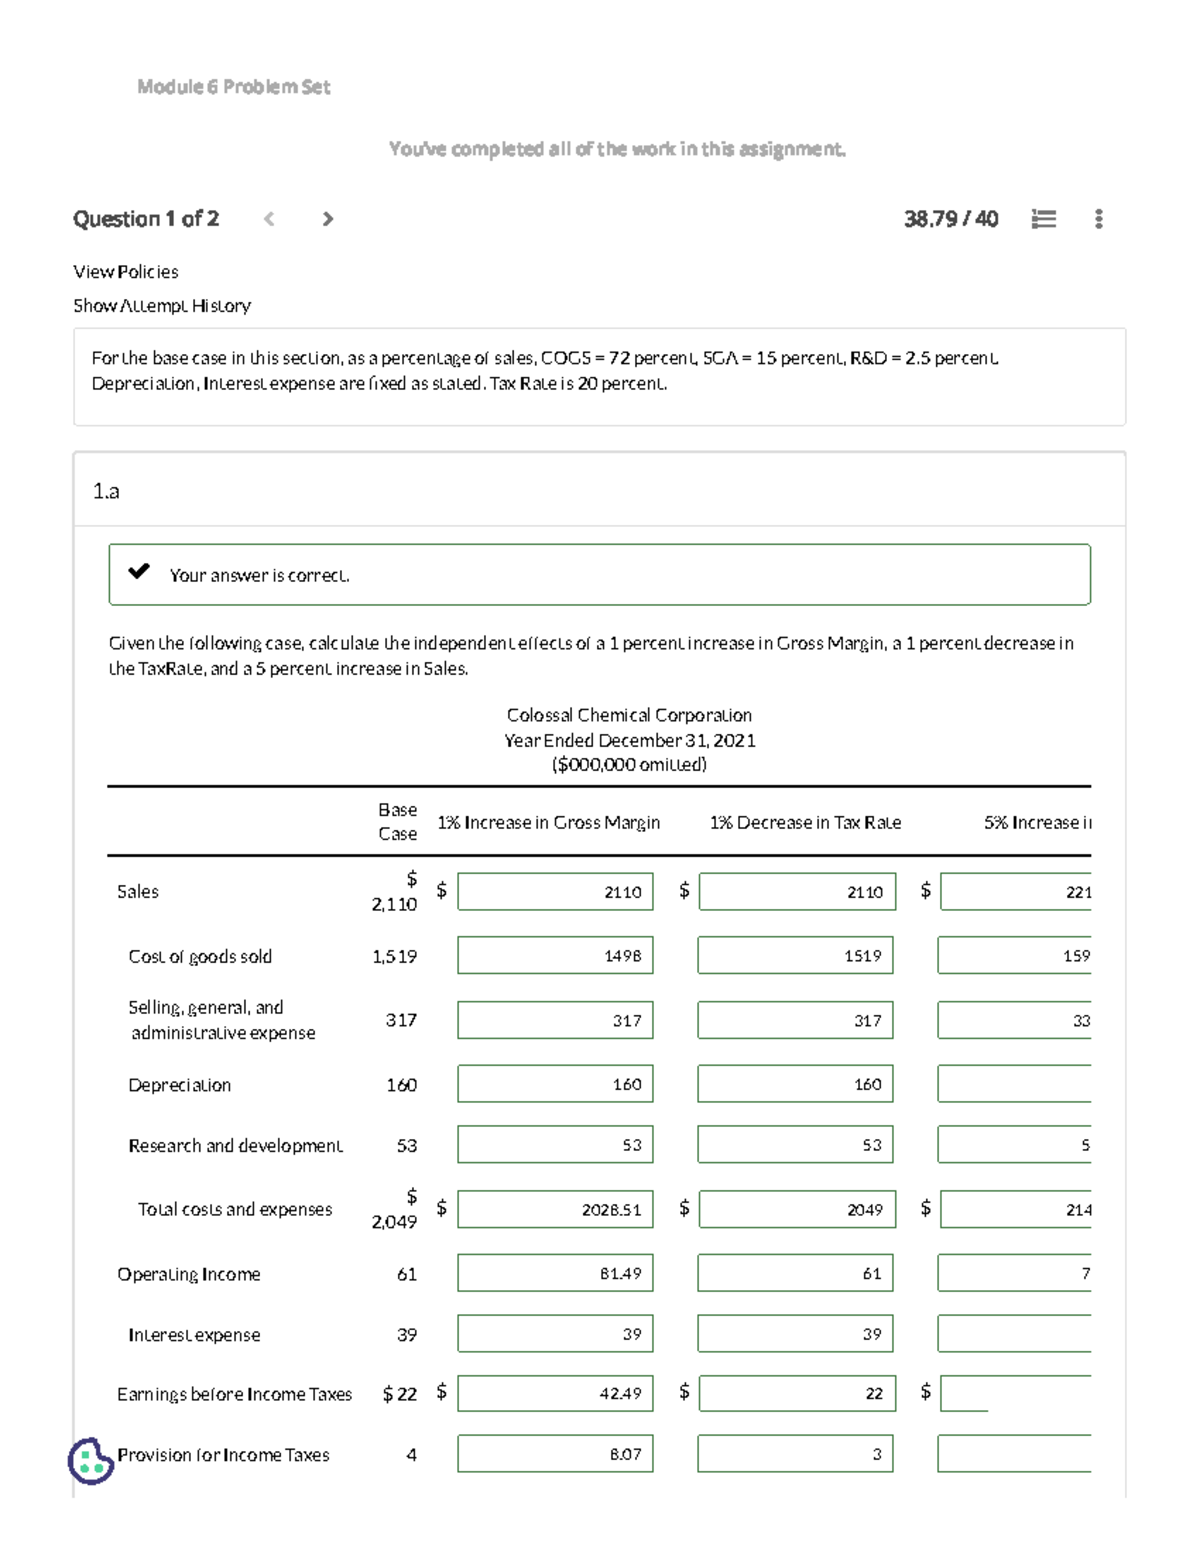1200x1553 pixels.
Task: Click the previous question chevron arrow
Action: pyautogui.click(x=268, y=219)
